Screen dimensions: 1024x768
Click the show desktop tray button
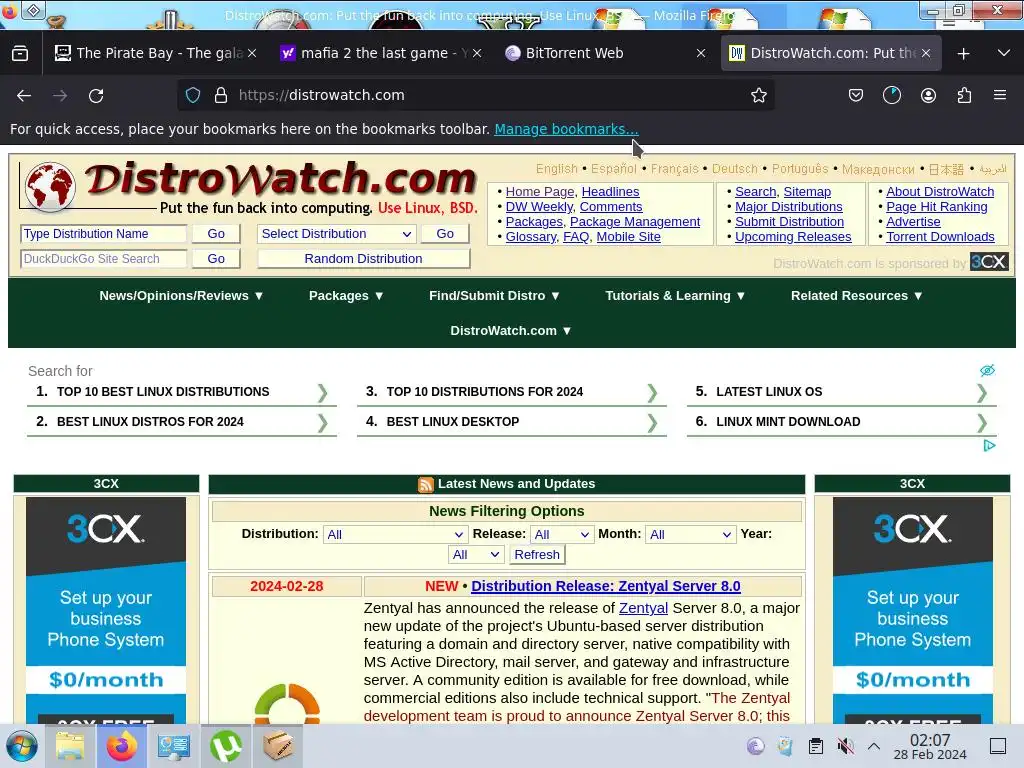tap(997, 746)
